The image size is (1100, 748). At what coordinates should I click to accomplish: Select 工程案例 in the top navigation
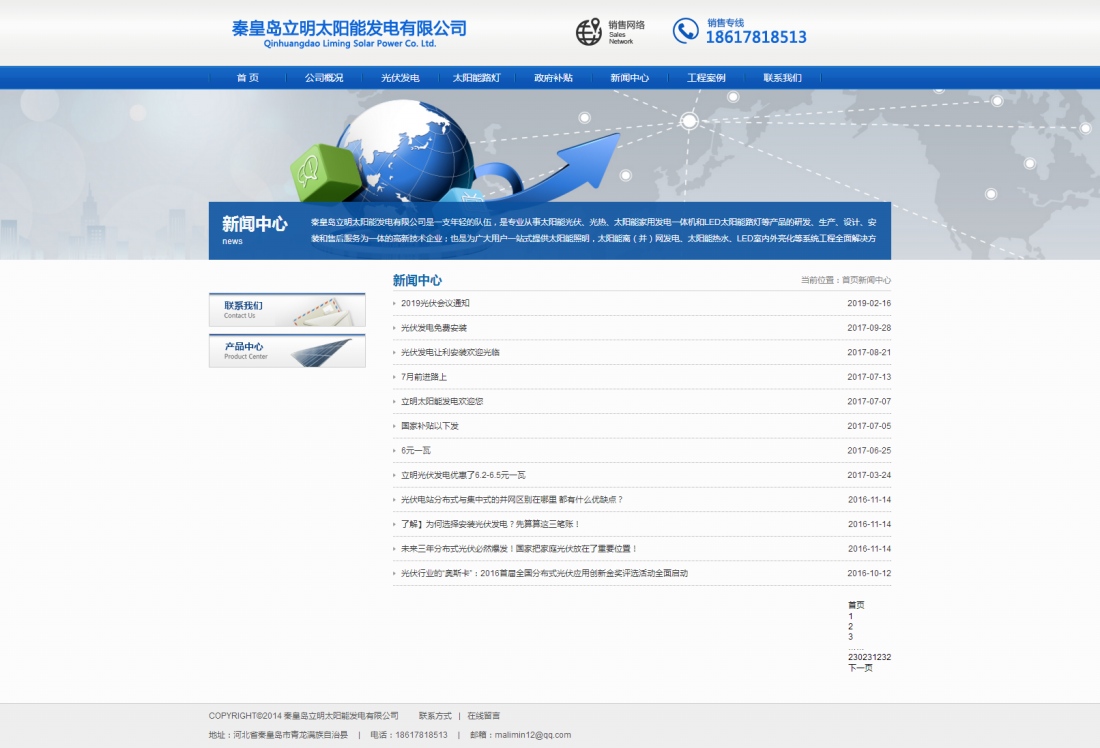click(x=706, y=76)
